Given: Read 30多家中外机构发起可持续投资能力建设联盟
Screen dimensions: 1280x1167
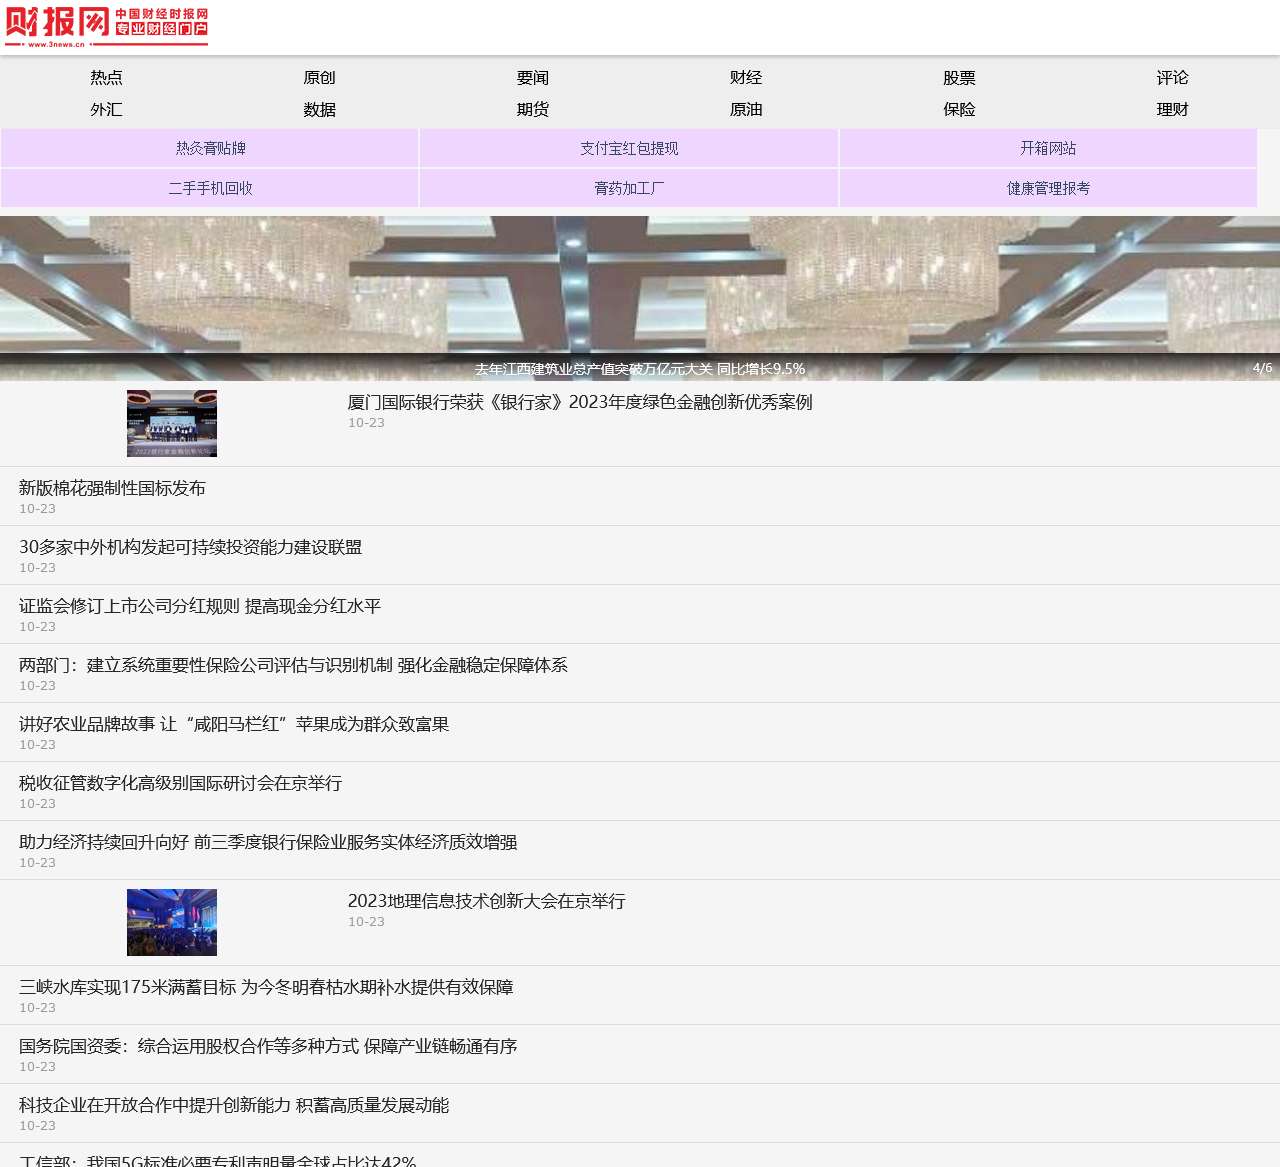Looking at the screenshot, I should pos(190,547).
